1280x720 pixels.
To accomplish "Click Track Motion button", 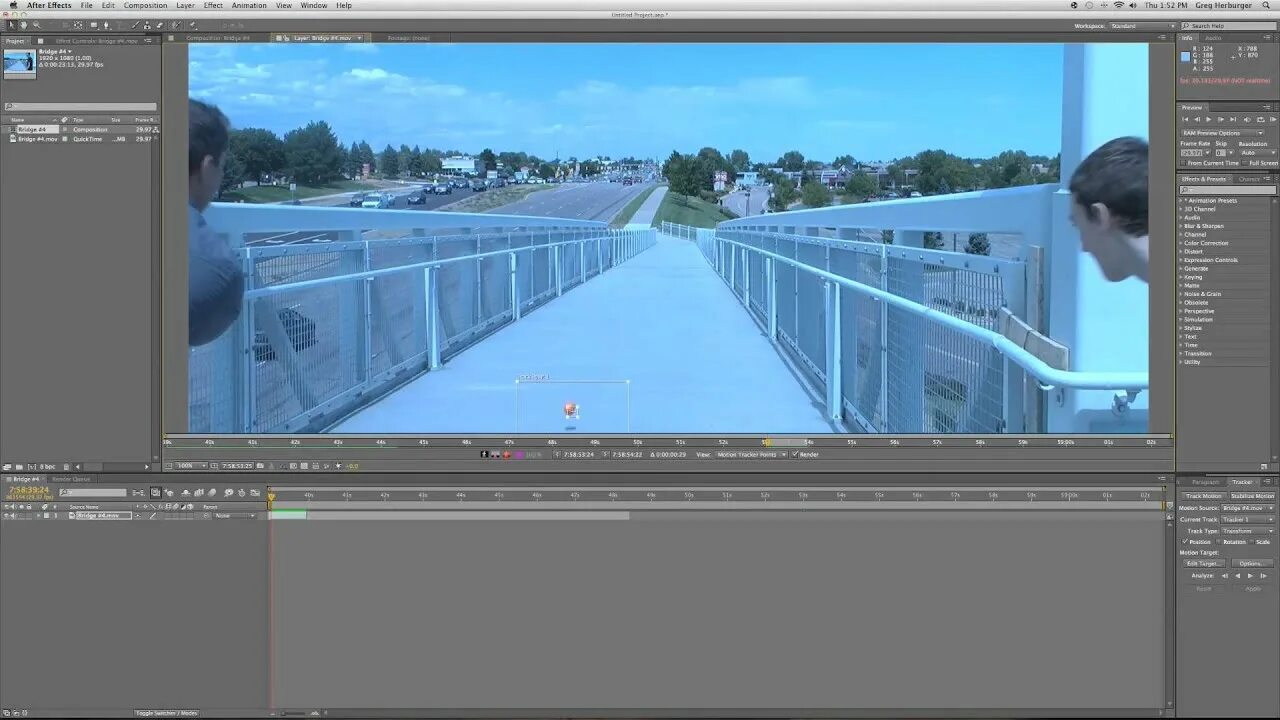I will coord(1203,496).
